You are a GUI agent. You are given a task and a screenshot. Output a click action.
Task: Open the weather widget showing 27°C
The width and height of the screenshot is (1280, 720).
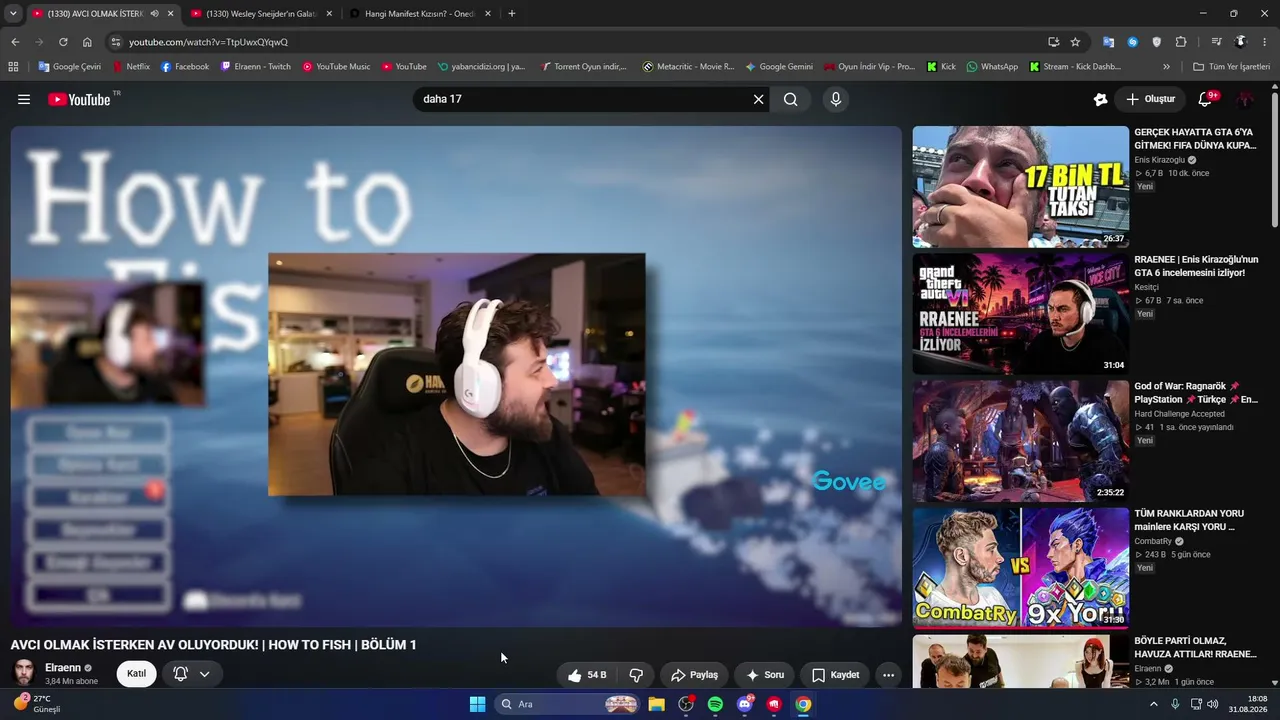click(38, 704)
